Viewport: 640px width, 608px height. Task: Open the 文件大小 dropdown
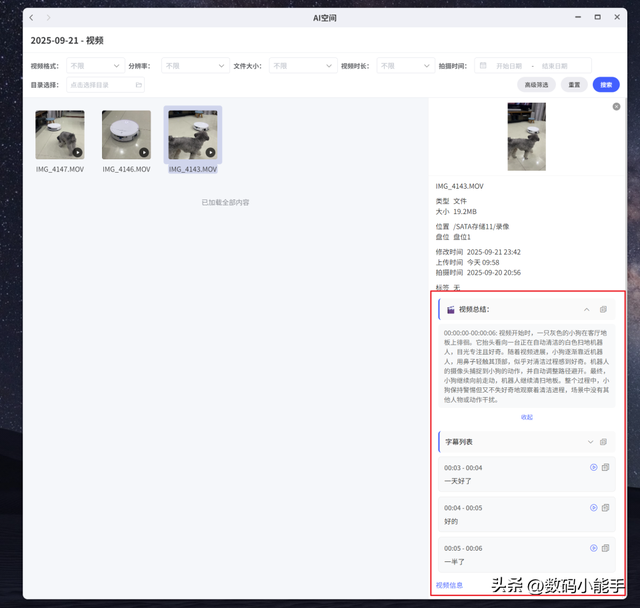(303, 66)
